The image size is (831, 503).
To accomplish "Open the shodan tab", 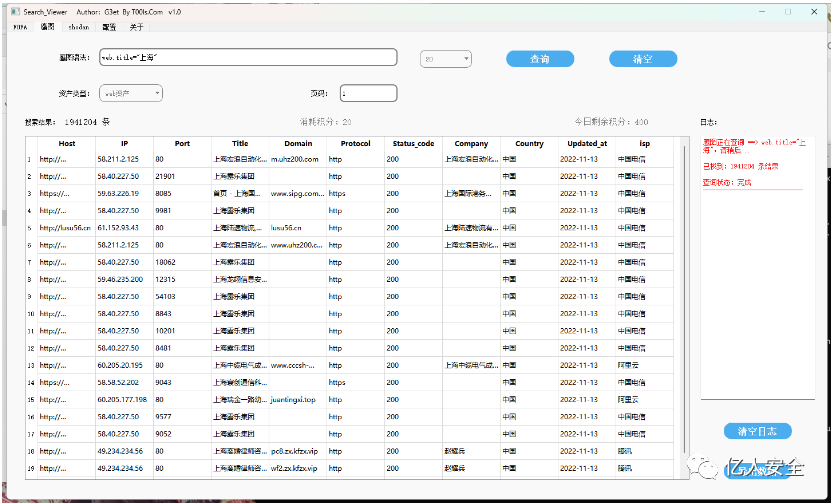I will pos(78,27).
